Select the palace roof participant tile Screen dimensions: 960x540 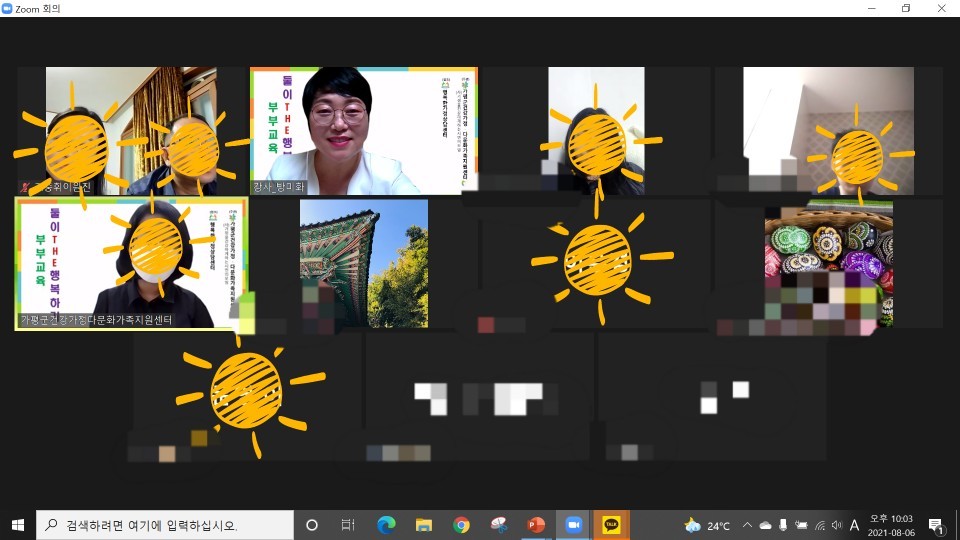(364, 262)
